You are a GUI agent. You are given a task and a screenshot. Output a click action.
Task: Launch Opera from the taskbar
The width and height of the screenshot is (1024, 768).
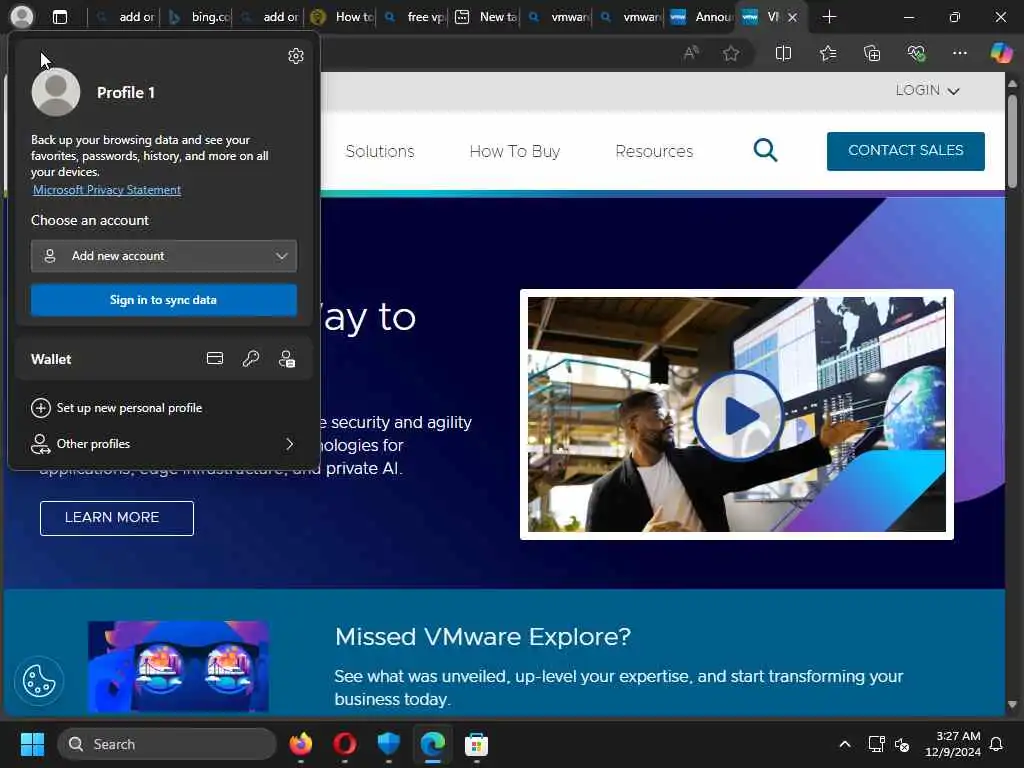point(345,744)
